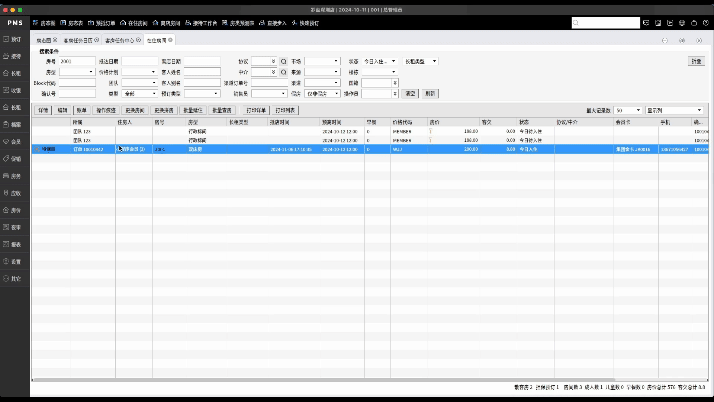
Task: Click the 详情 button above the table
Action: click(43, 110)
